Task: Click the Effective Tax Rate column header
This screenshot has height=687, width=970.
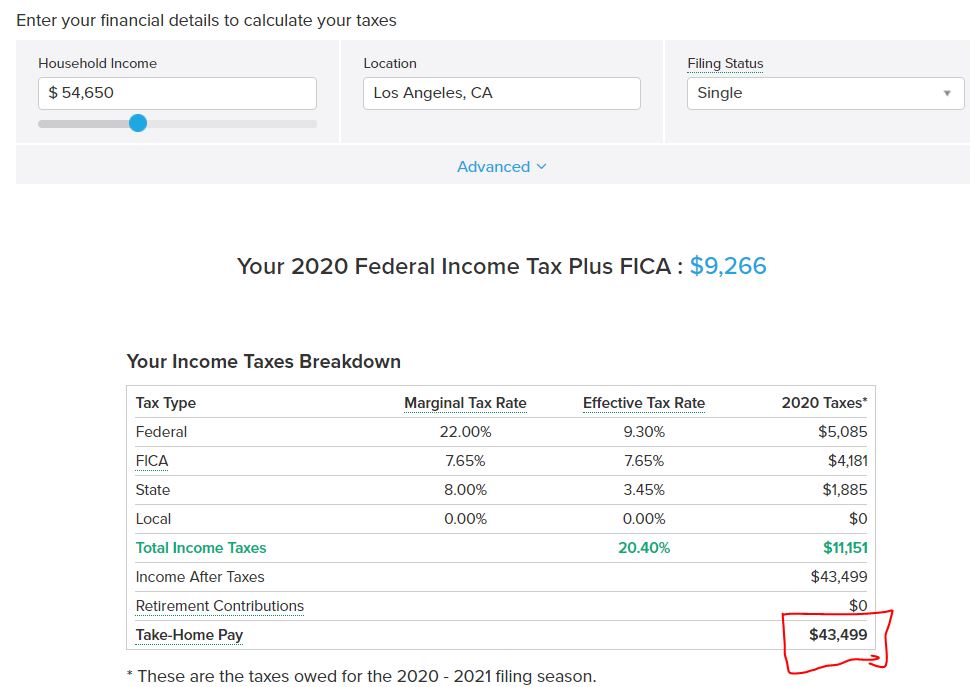Action: tap(644, 403)
